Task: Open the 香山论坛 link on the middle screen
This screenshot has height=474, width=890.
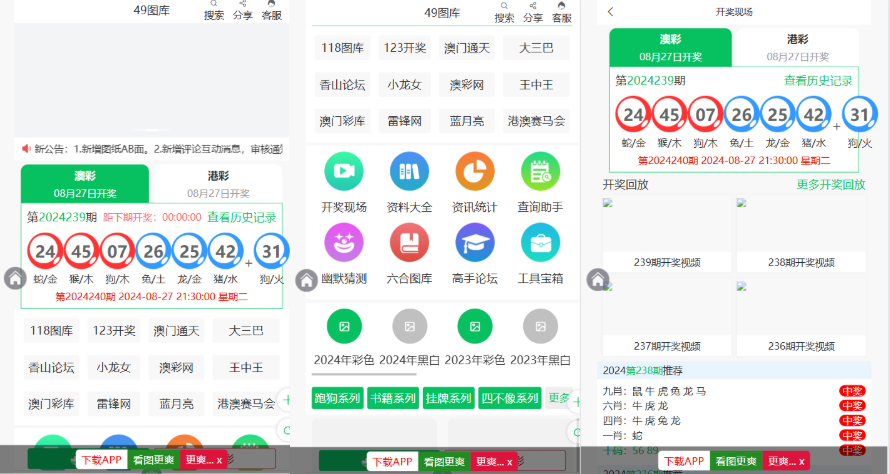Action: [x=342, y=85]
